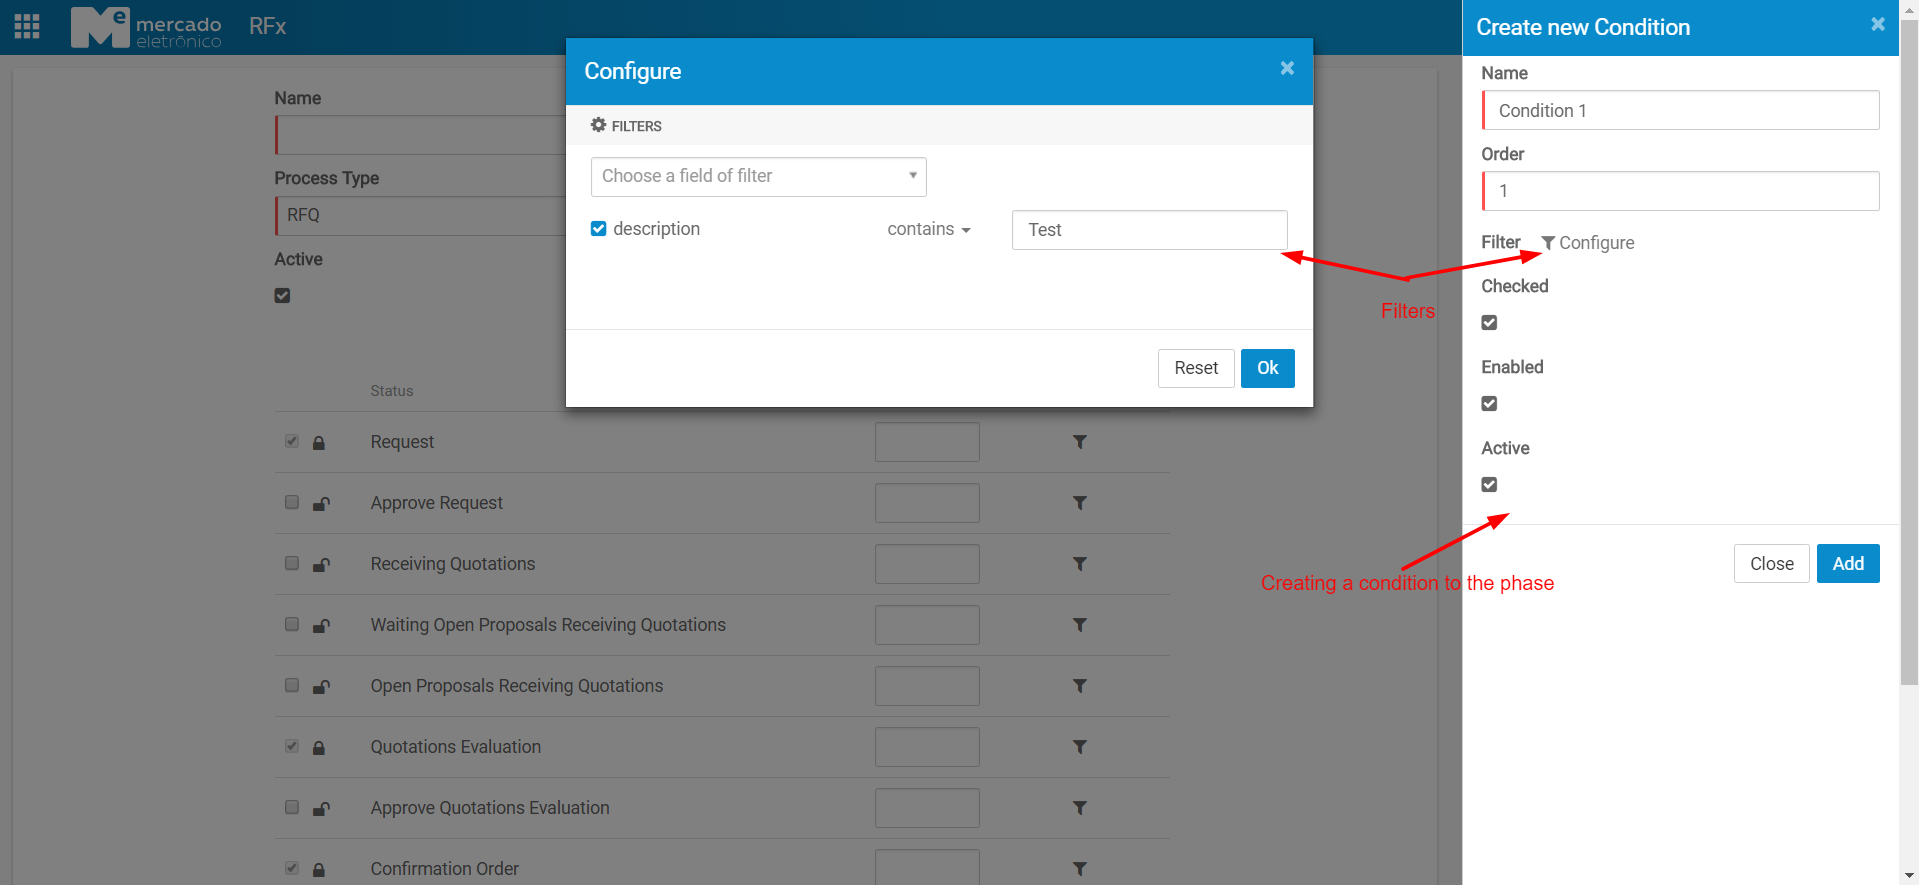Click the Process Type field showing RFQ

click(420, 216)
